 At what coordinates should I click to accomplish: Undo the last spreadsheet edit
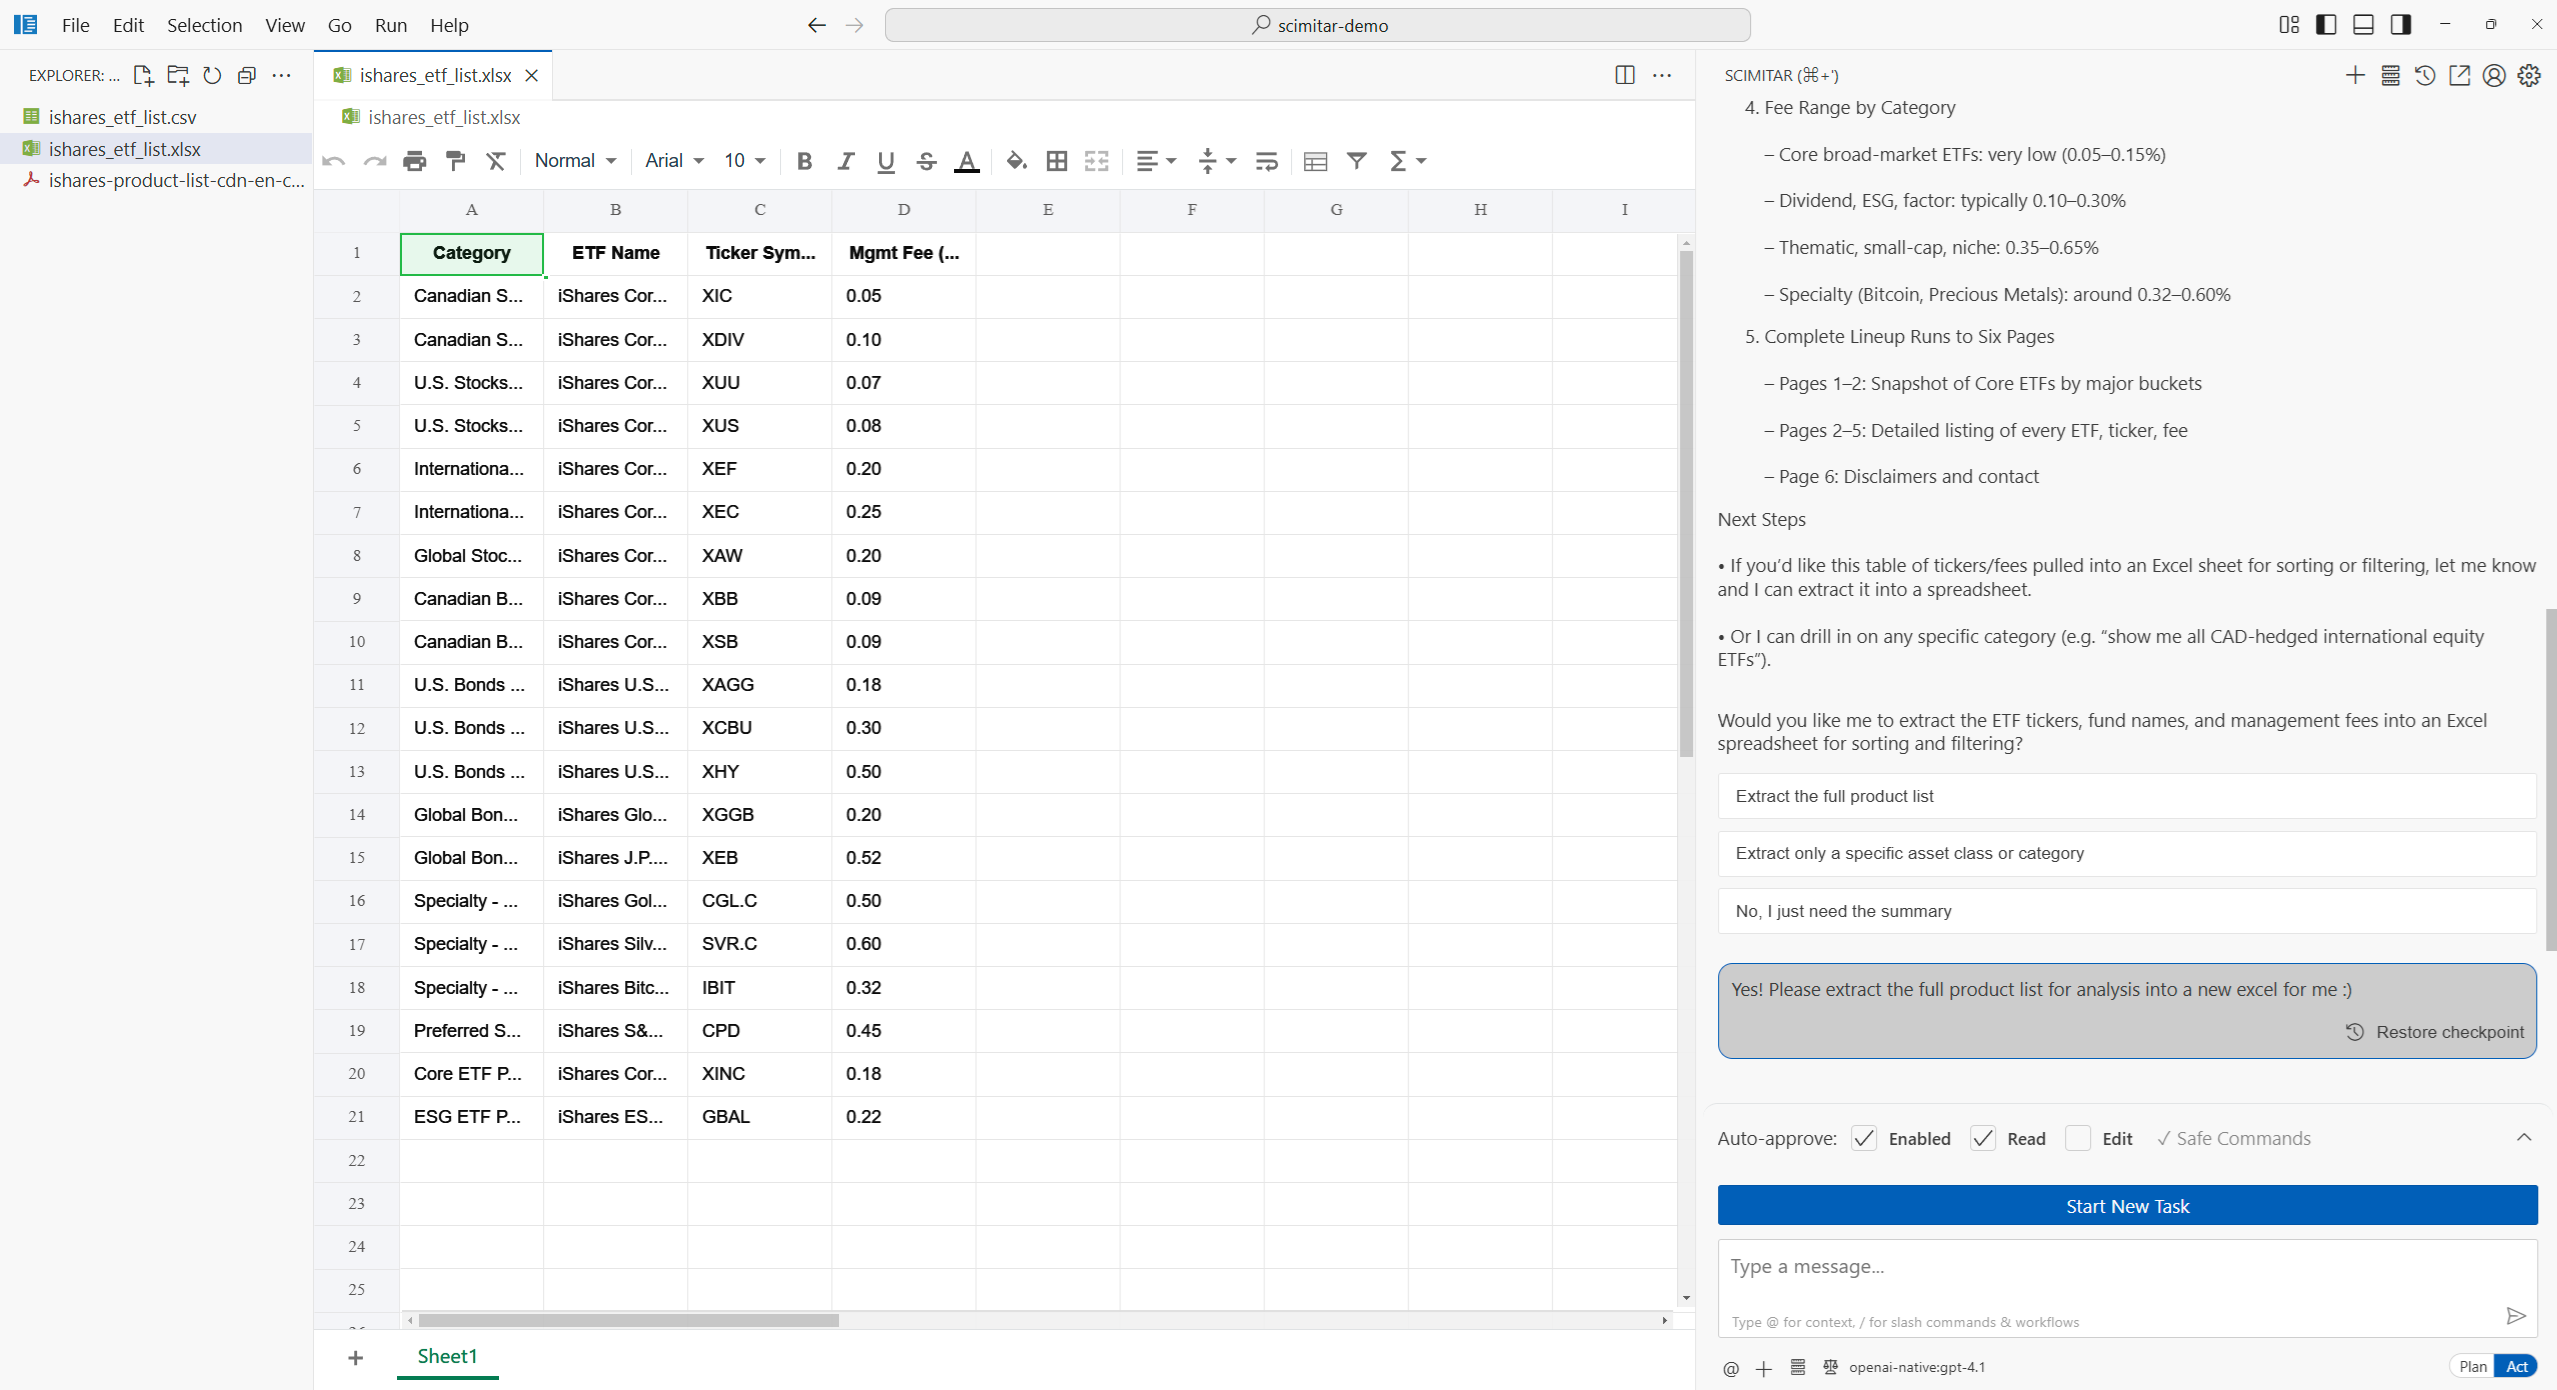[x=334, y=161]
